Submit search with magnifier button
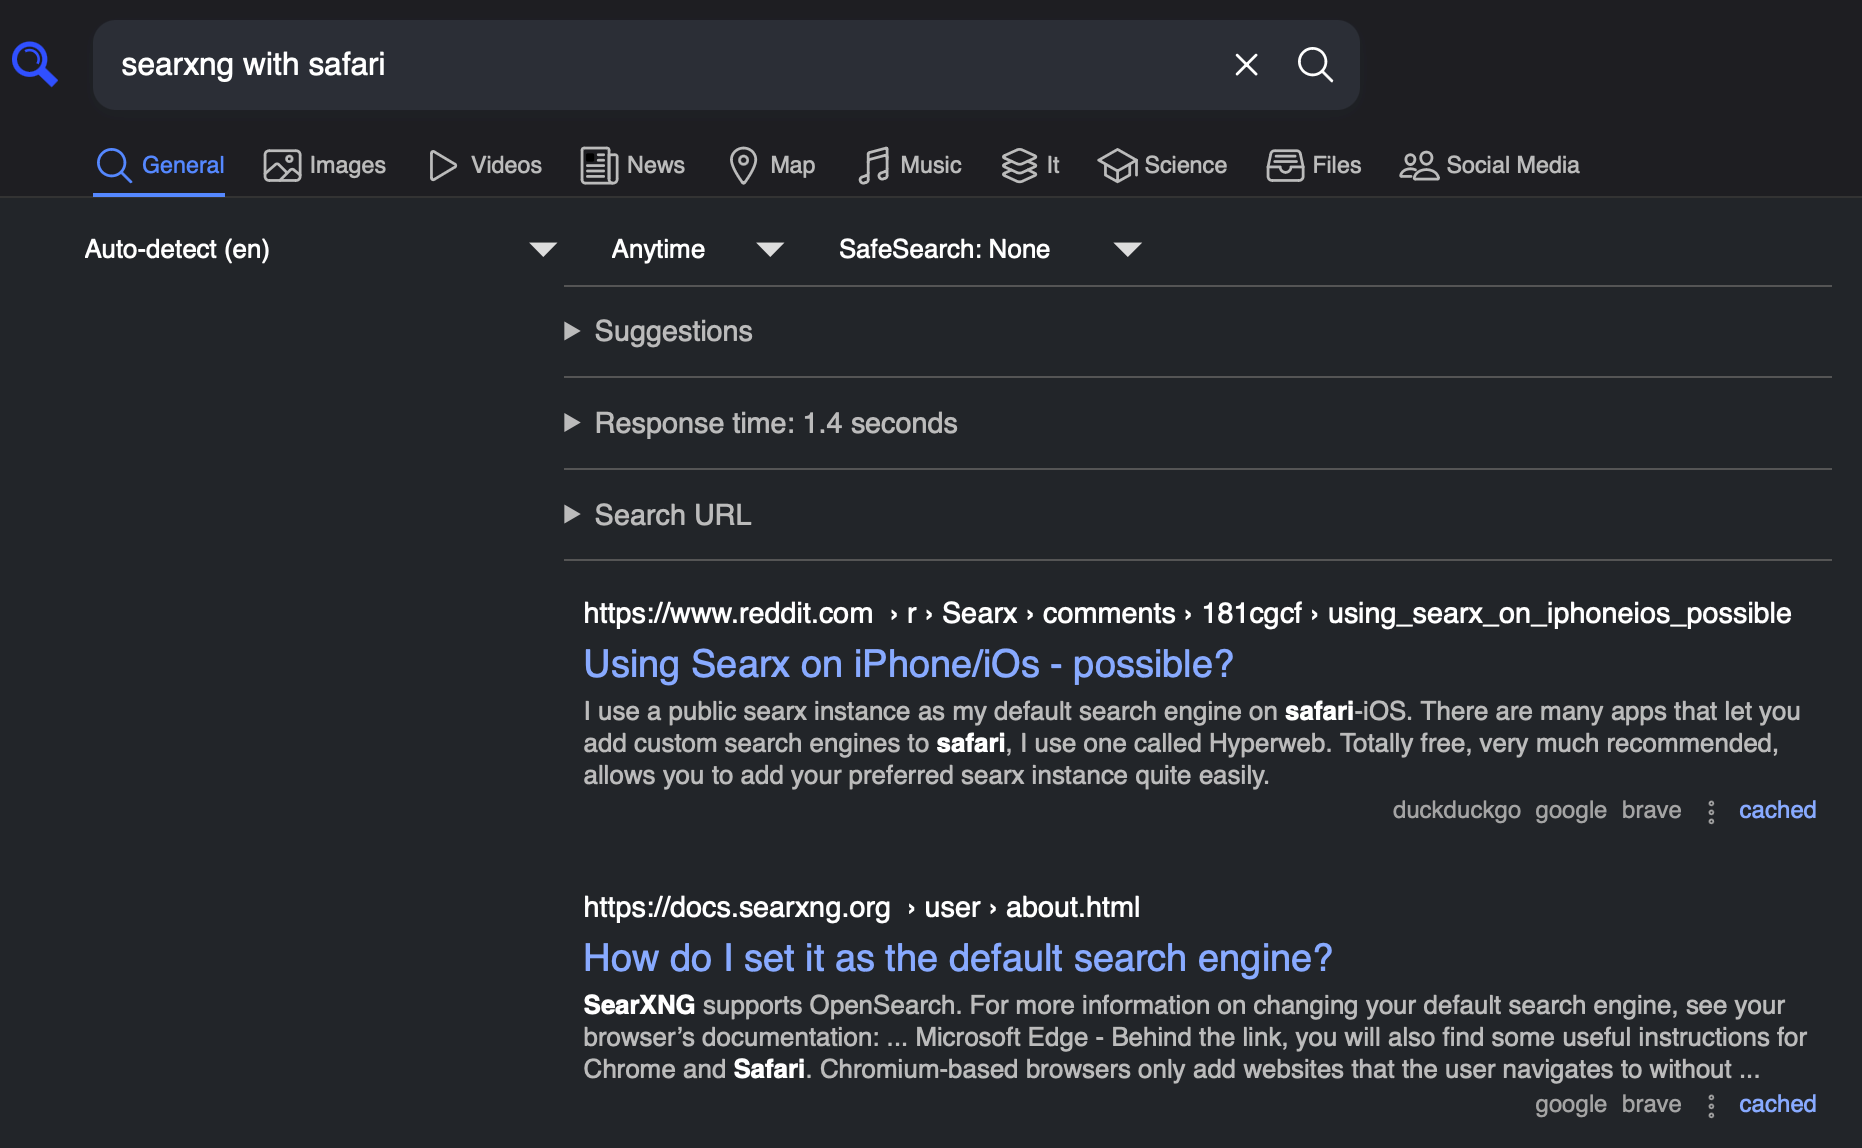1862x1148 pixels. pos(1315,65)
